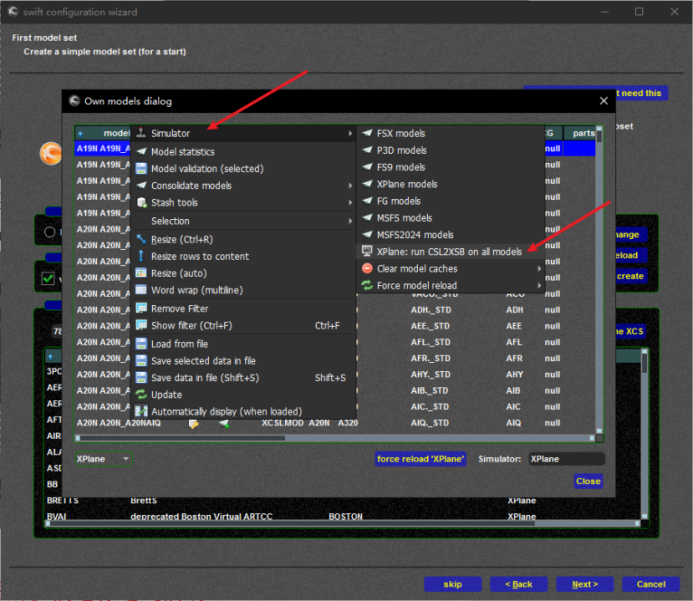Click the plane icon next to MSFS2024 models

point(367,235)
